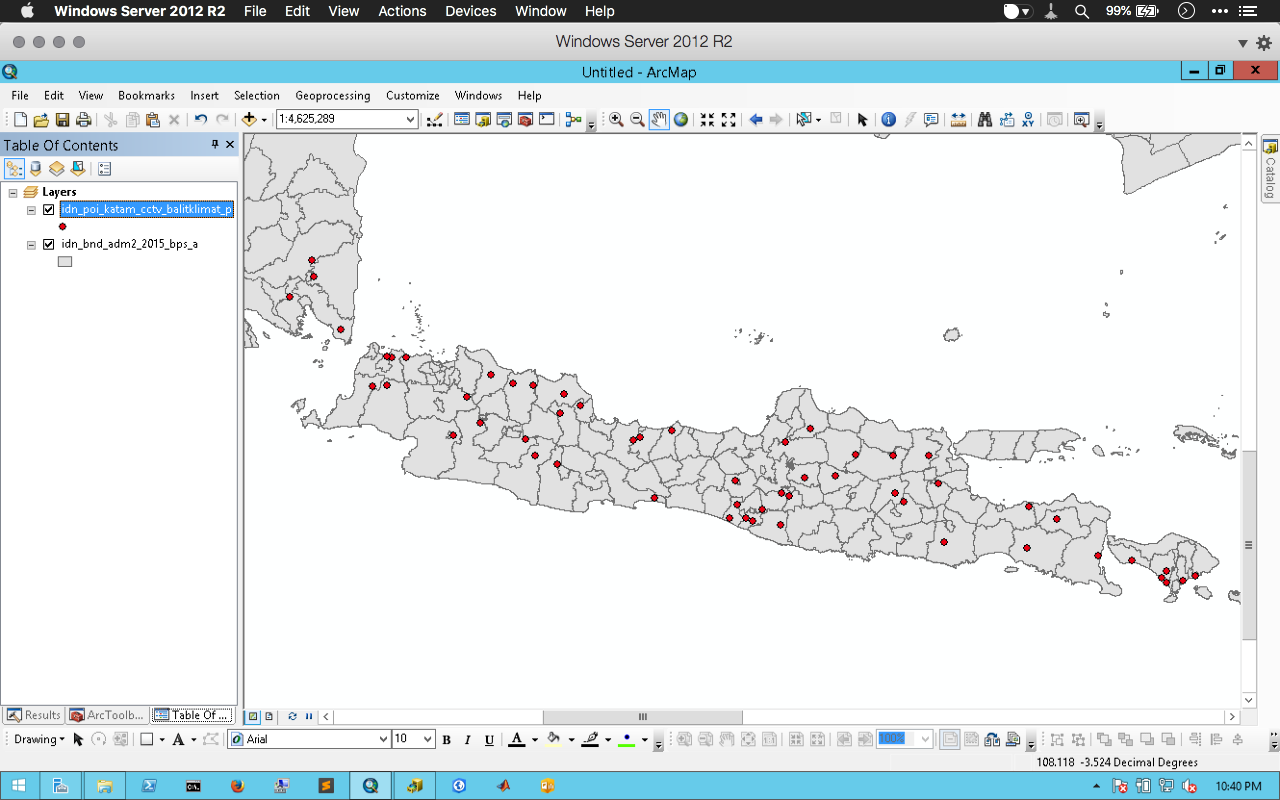Open the Arial font dropdown
This screenshot has width=1280, height=800.
(x=383, y=740)
